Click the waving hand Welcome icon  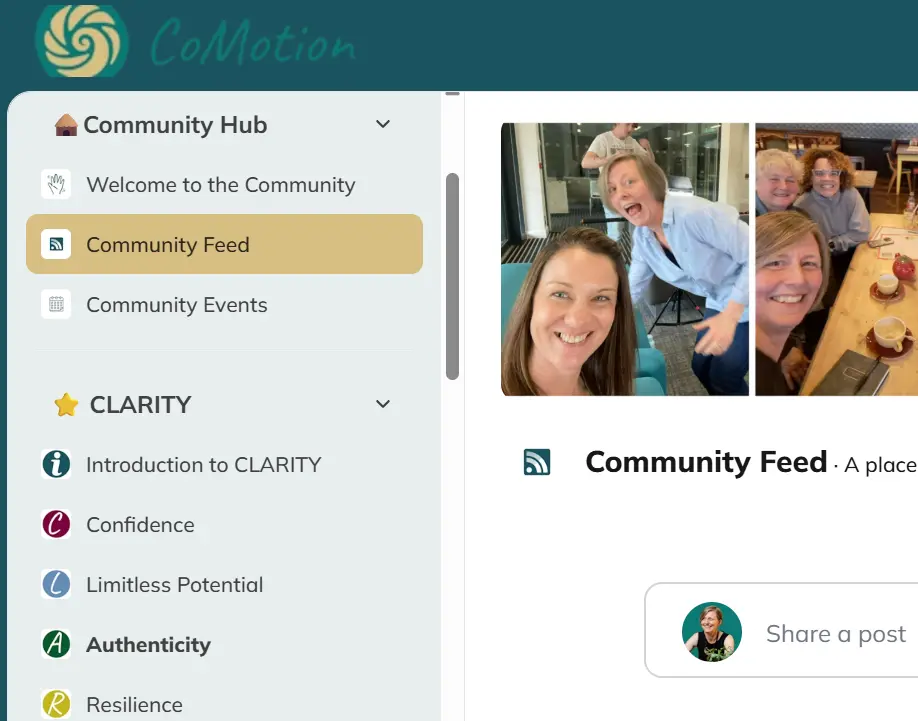pyautogui.click(x=56, y=184)
